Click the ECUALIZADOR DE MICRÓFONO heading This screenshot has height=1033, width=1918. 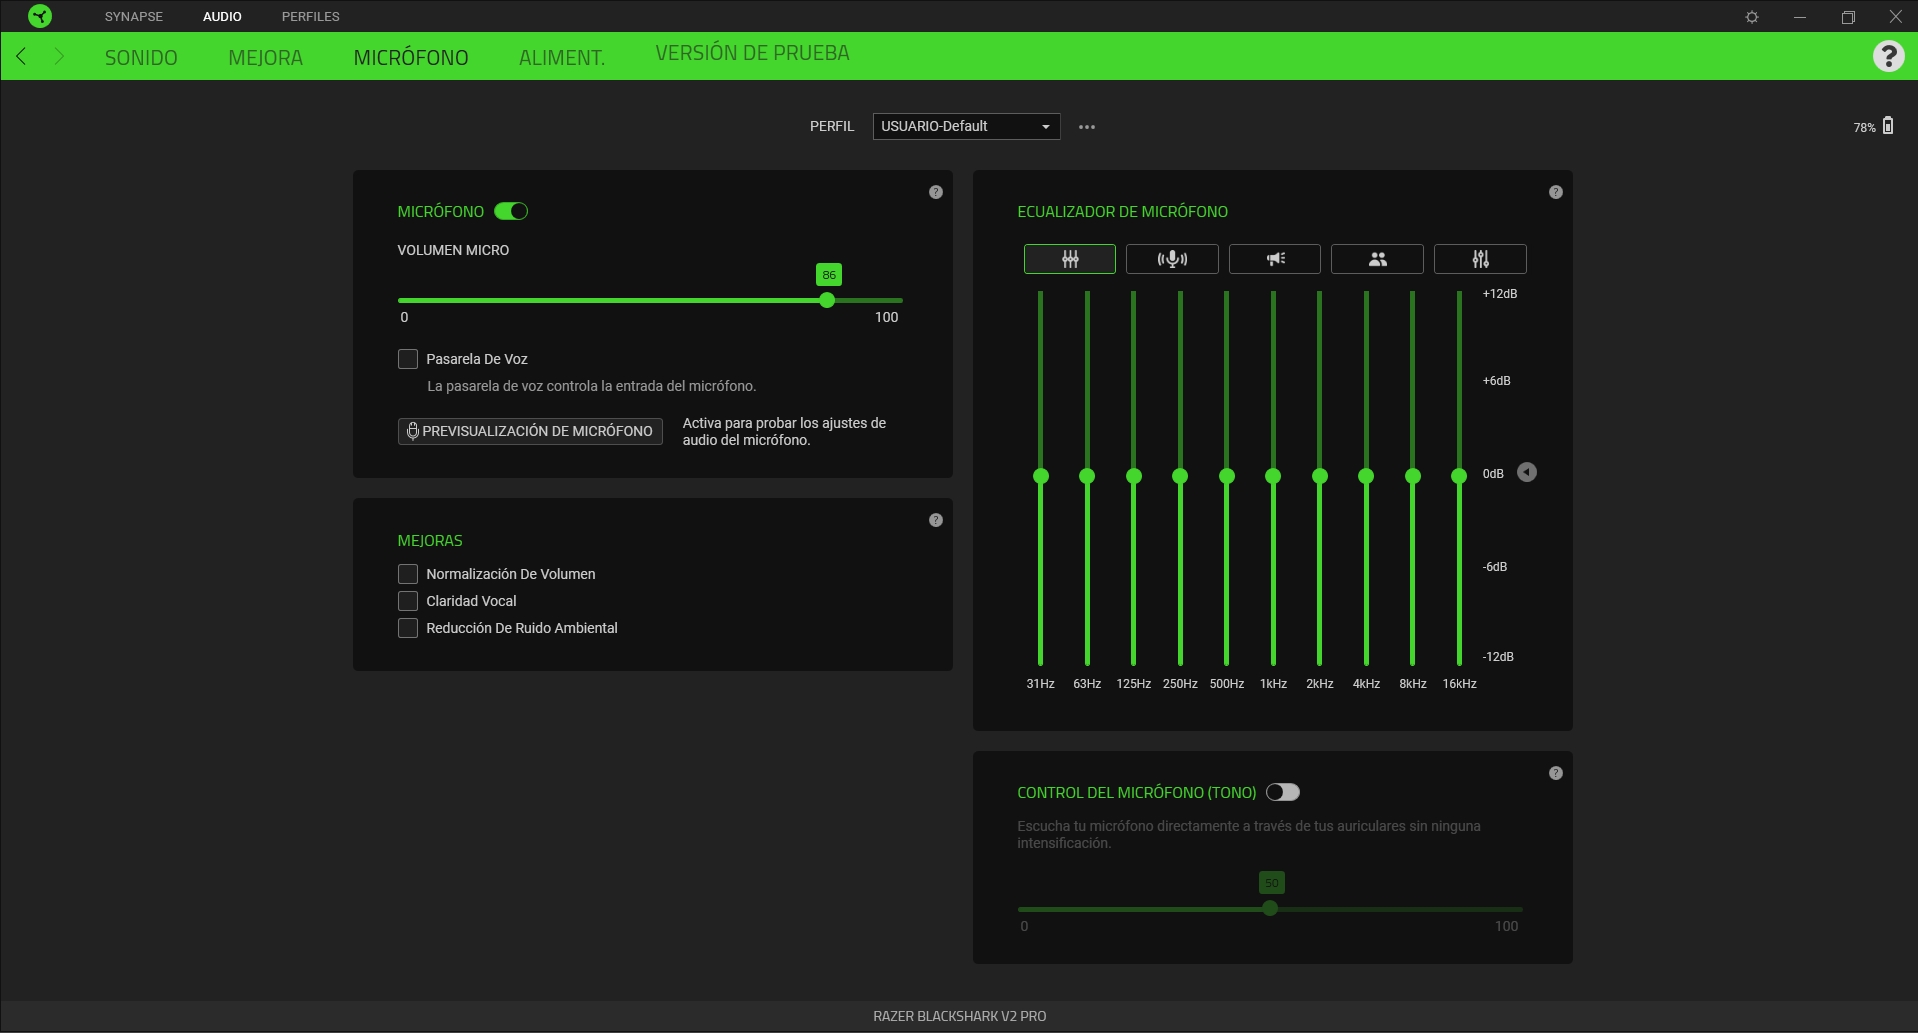[1122, 212]
